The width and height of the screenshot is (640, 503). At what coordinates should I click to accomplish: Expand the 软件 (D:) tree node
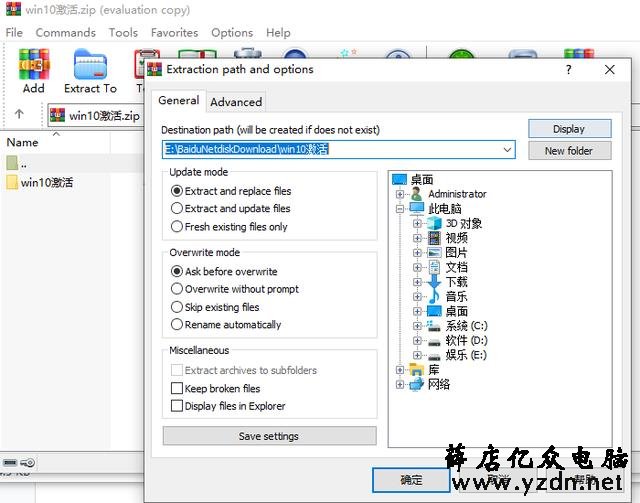tap(417, 341)
